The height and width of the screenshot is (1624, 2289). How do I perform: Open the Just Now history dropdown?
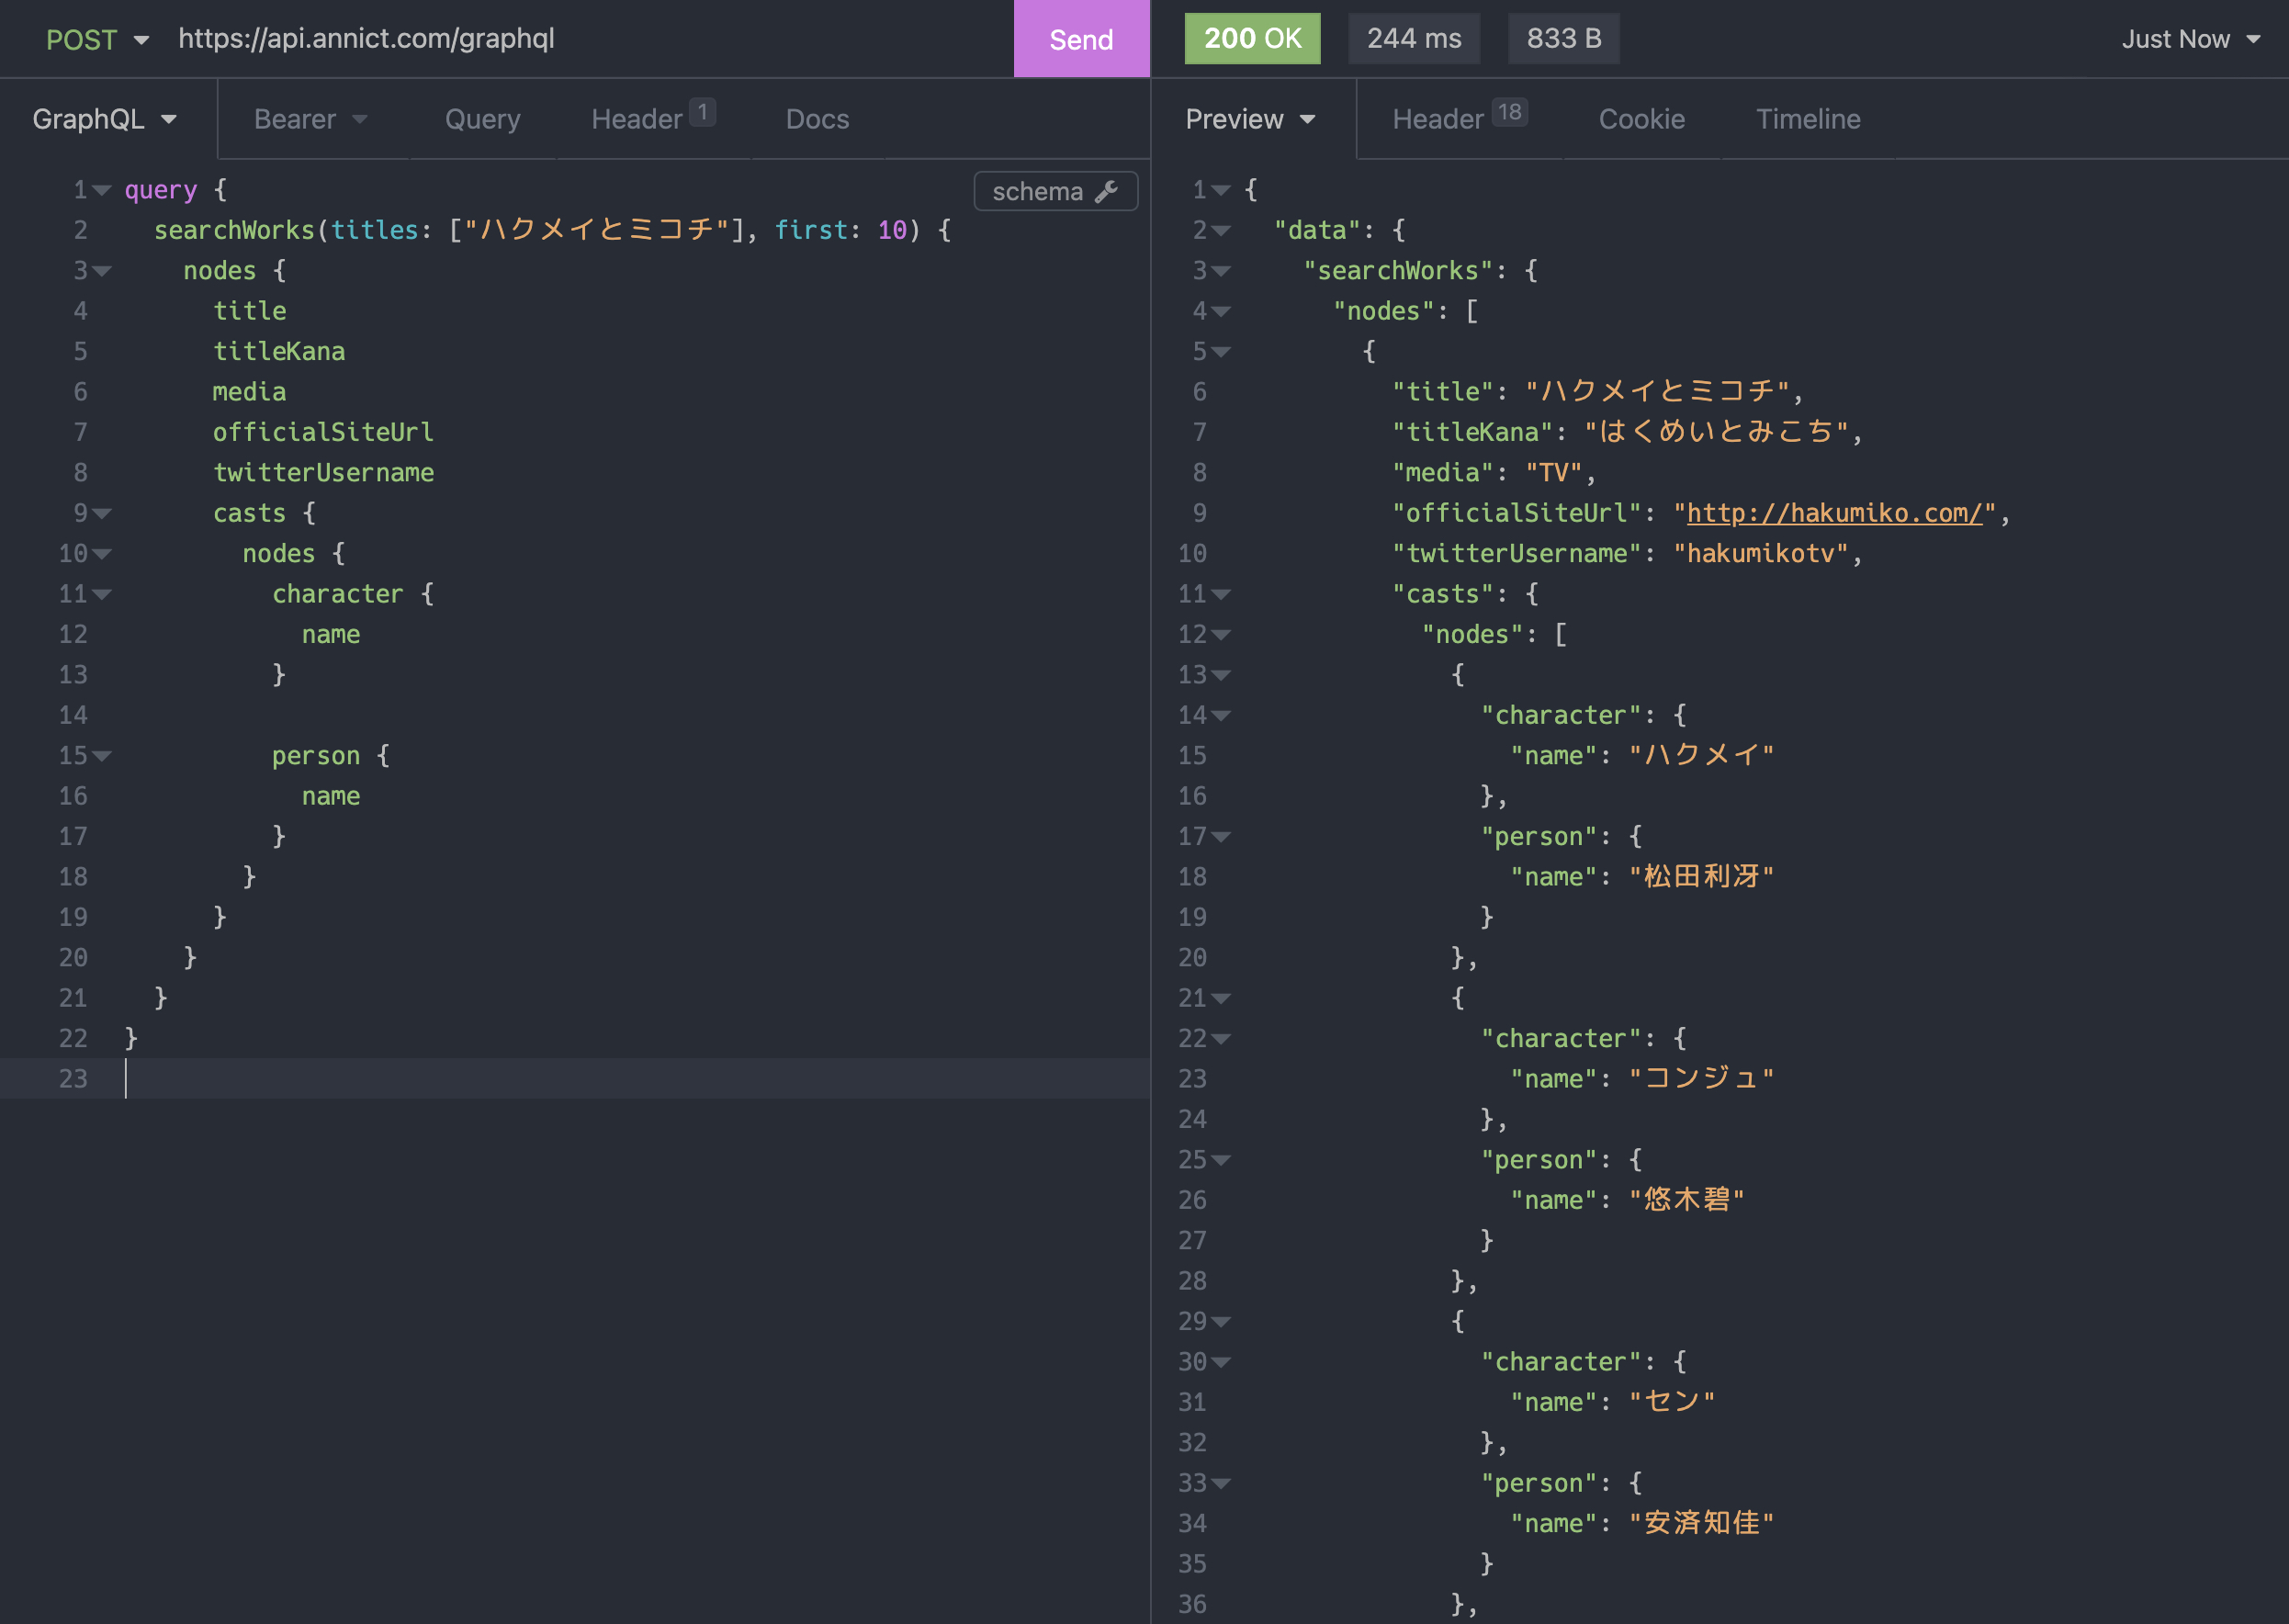point(2192,39)
